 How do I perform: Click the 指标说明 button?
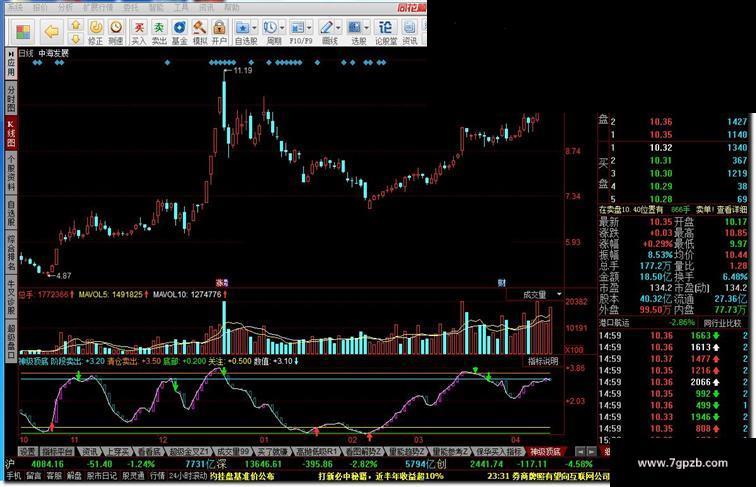click(x=542, y=361)
